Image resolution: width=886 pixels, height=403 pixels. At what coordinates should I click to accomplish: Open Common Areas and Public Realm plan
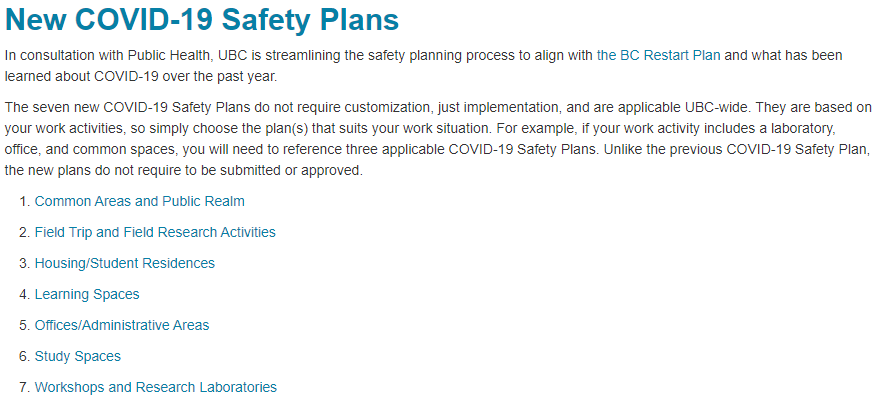(140, 201)
